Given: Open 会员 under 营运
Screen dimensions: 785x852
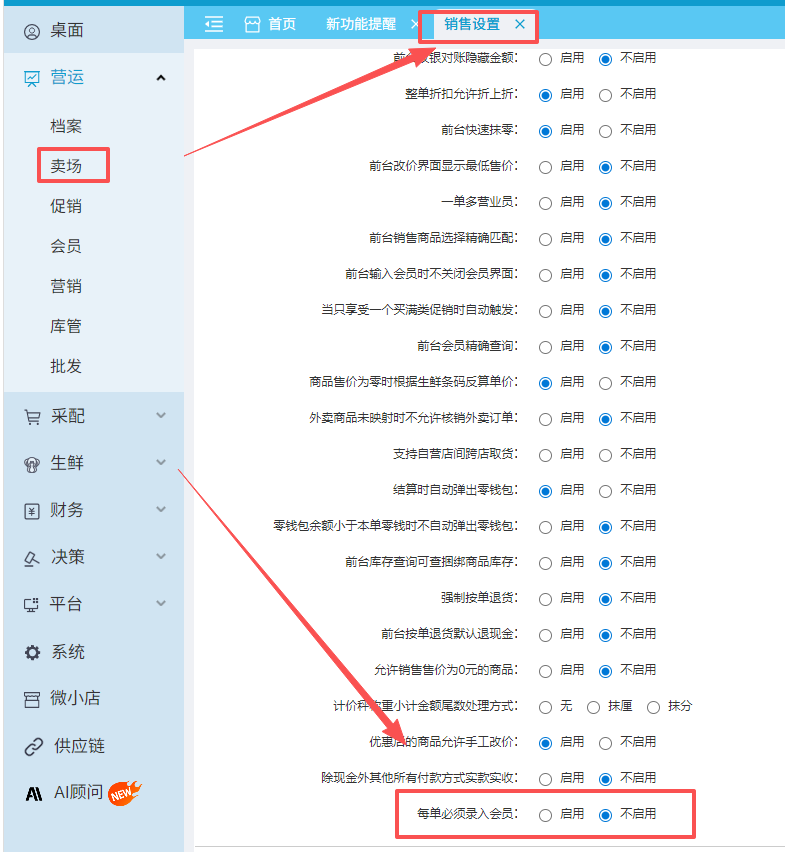Looking at the screenshot, I should 66,246.
